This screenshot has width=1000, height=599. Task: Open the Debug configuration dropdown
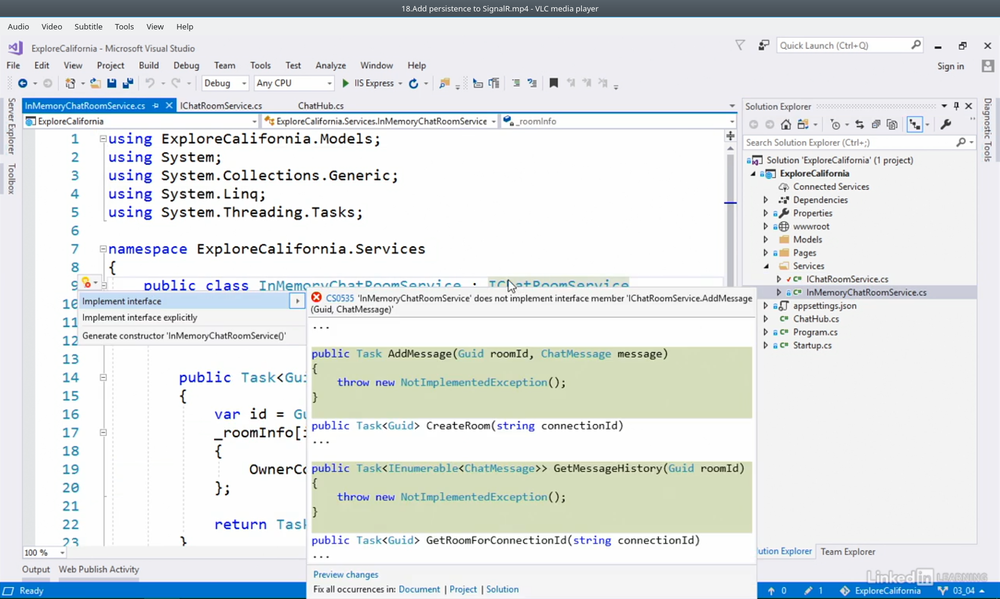click(x=225, y=84)
